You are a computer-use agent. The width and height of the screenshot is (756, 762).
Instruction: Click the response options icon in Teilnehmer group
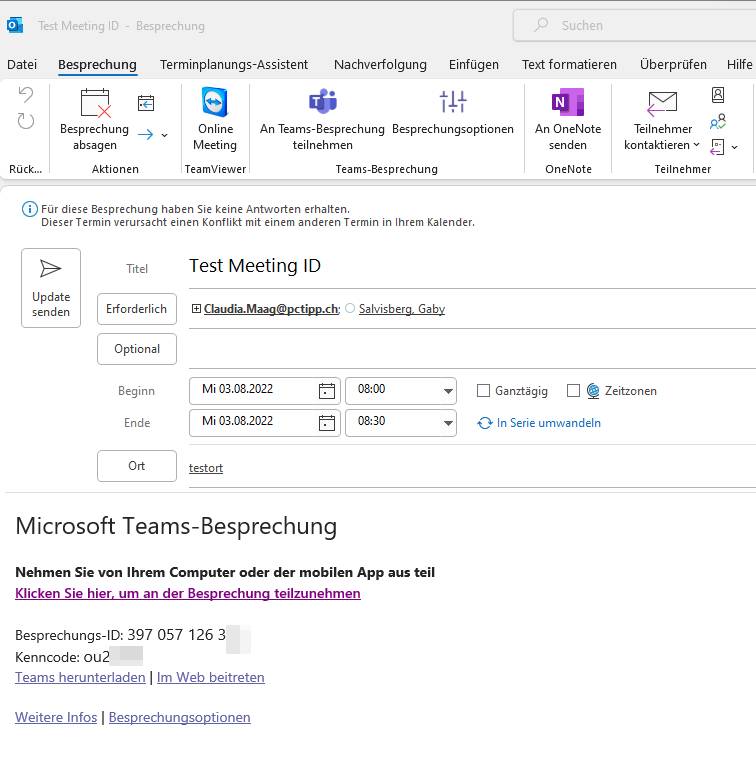[x=717, y=147]
